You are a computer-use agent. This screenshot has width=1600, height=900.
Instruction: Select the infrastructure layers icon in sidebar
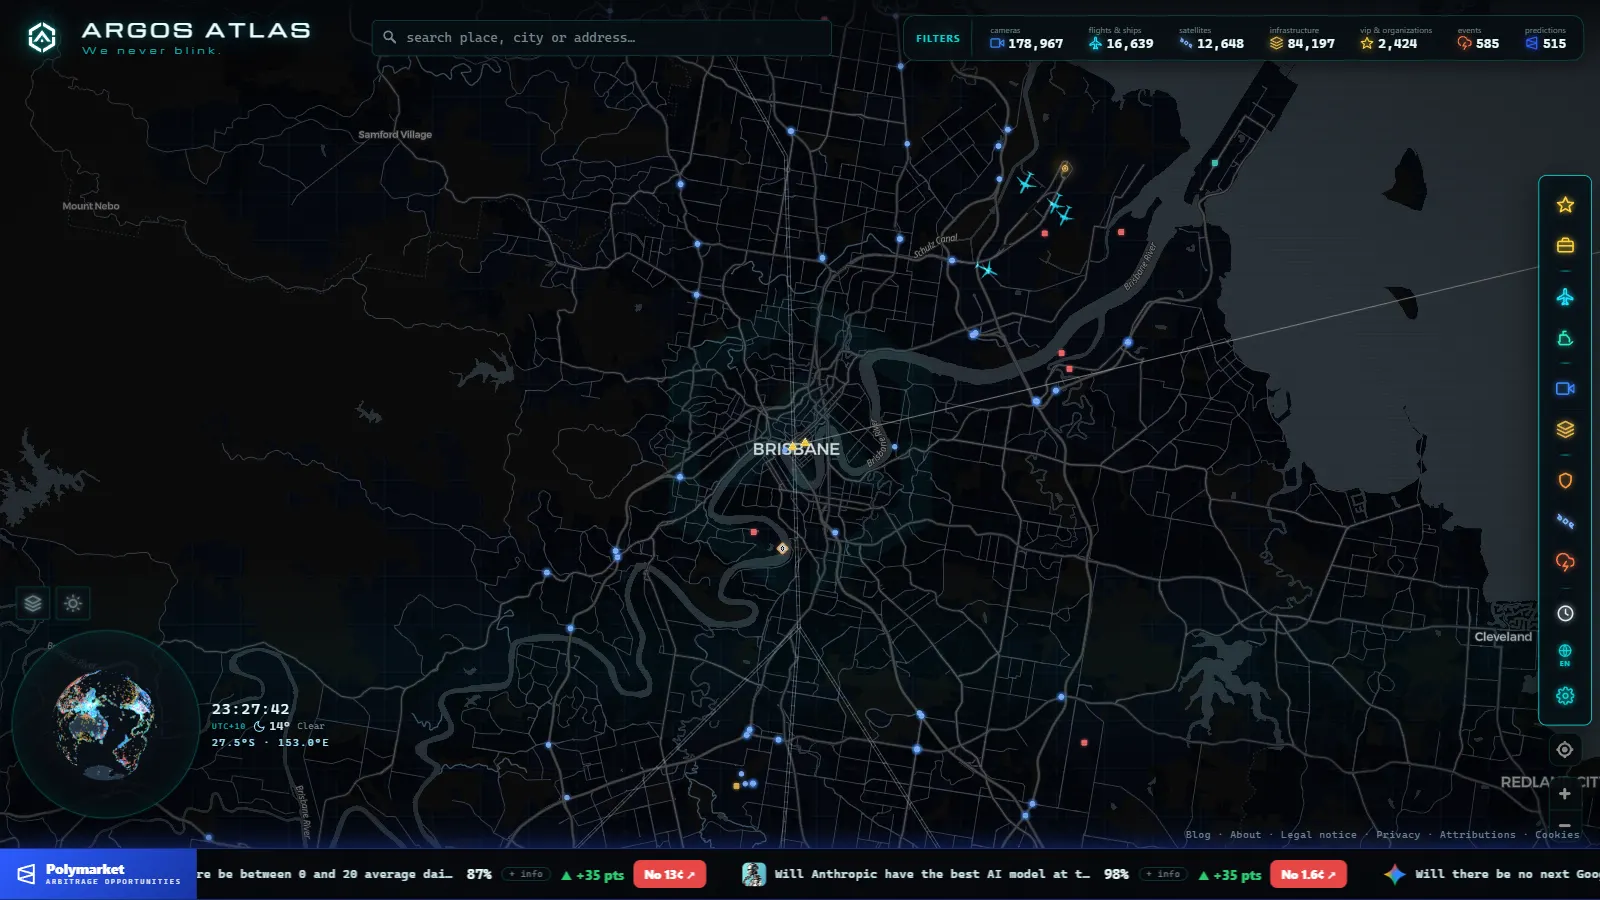pyautogui.click(x=1565, y=429)
